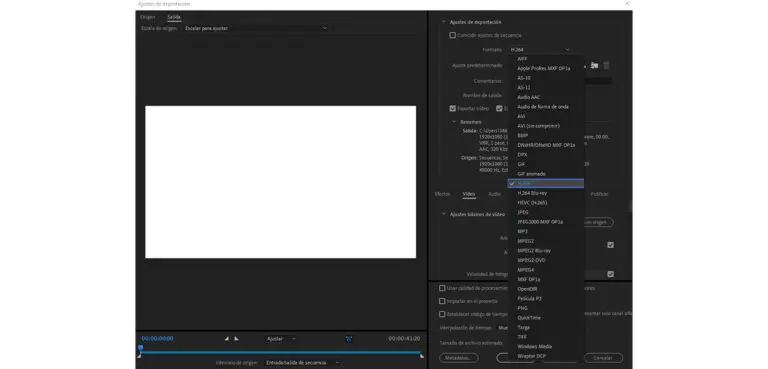
Task: Click the Cancelar button
Action: [603, 358]
